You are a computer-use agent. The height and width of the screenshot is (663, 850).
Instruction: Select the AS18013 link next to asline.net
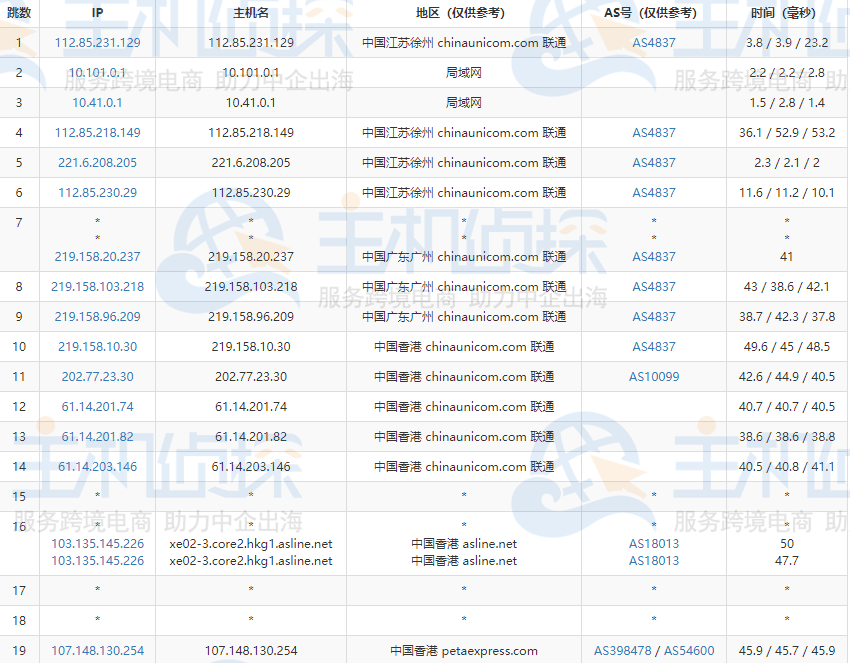click(x=654, y=546)
